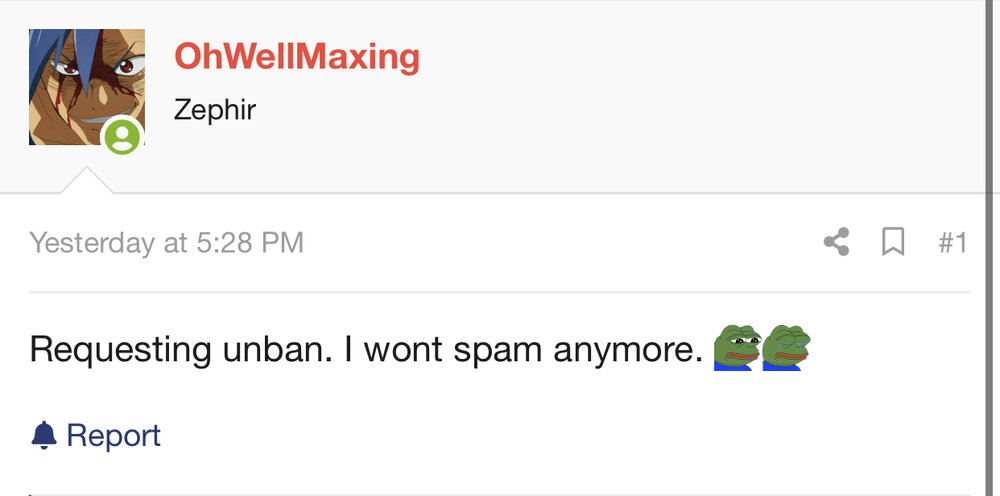Click the Report link
1000x496 pixels.
113,435
